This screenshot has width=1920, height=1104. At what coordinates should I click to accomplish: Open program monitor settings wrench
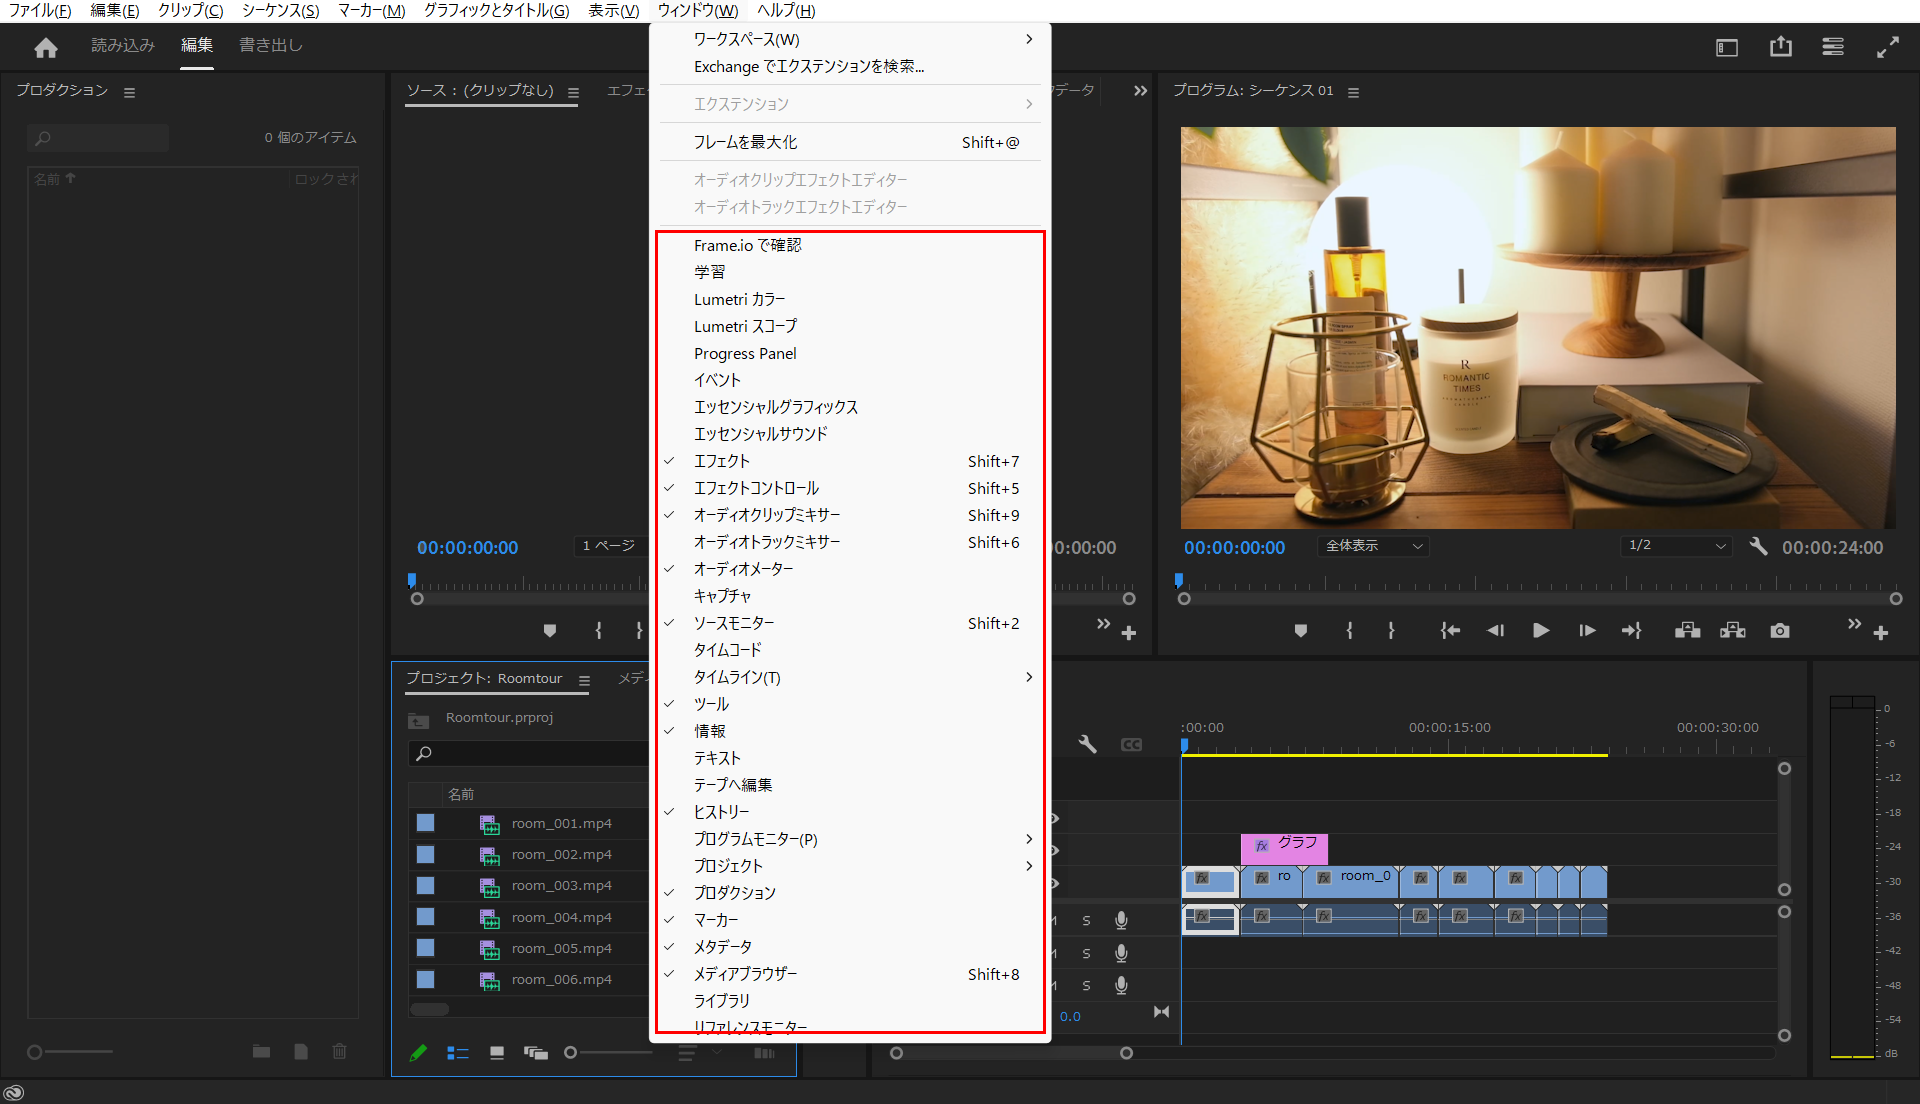coord(1758,546)
